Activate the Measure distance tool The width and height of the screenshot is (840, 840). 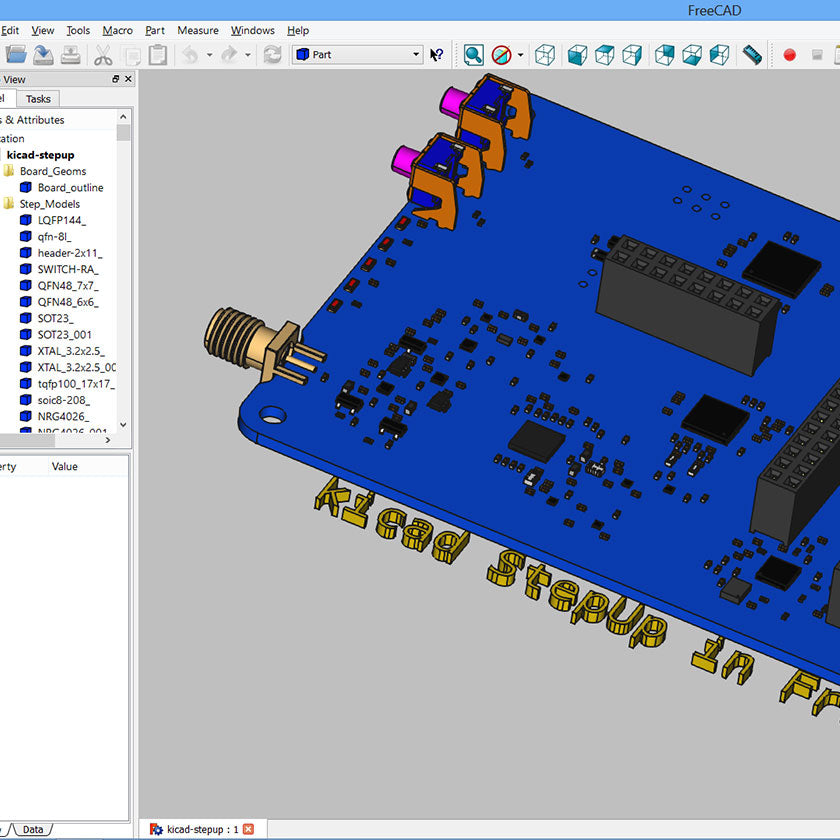point(752,55)
